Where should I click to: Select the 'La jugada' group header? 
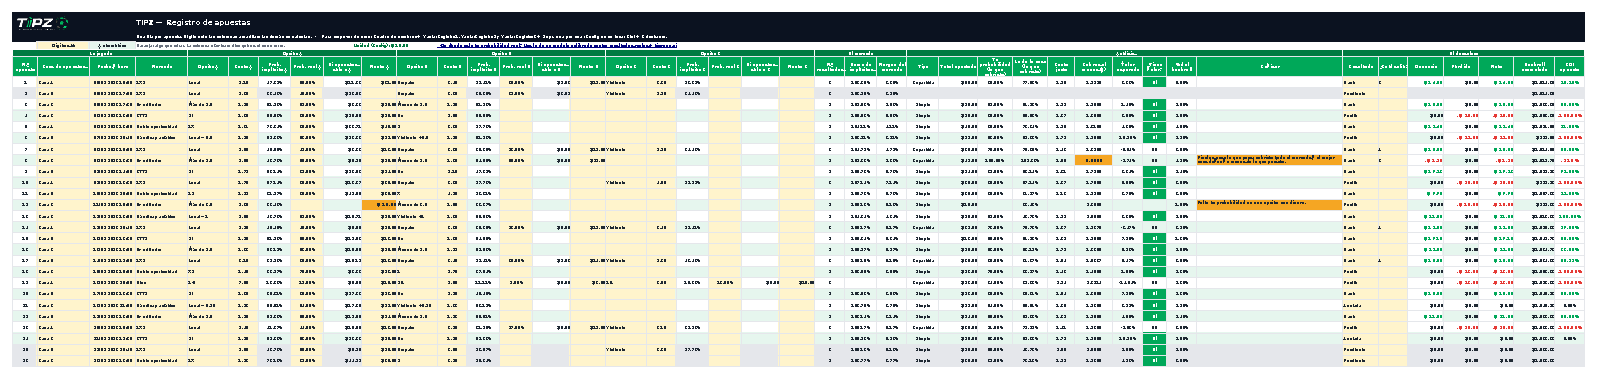(x=100, y=53)
